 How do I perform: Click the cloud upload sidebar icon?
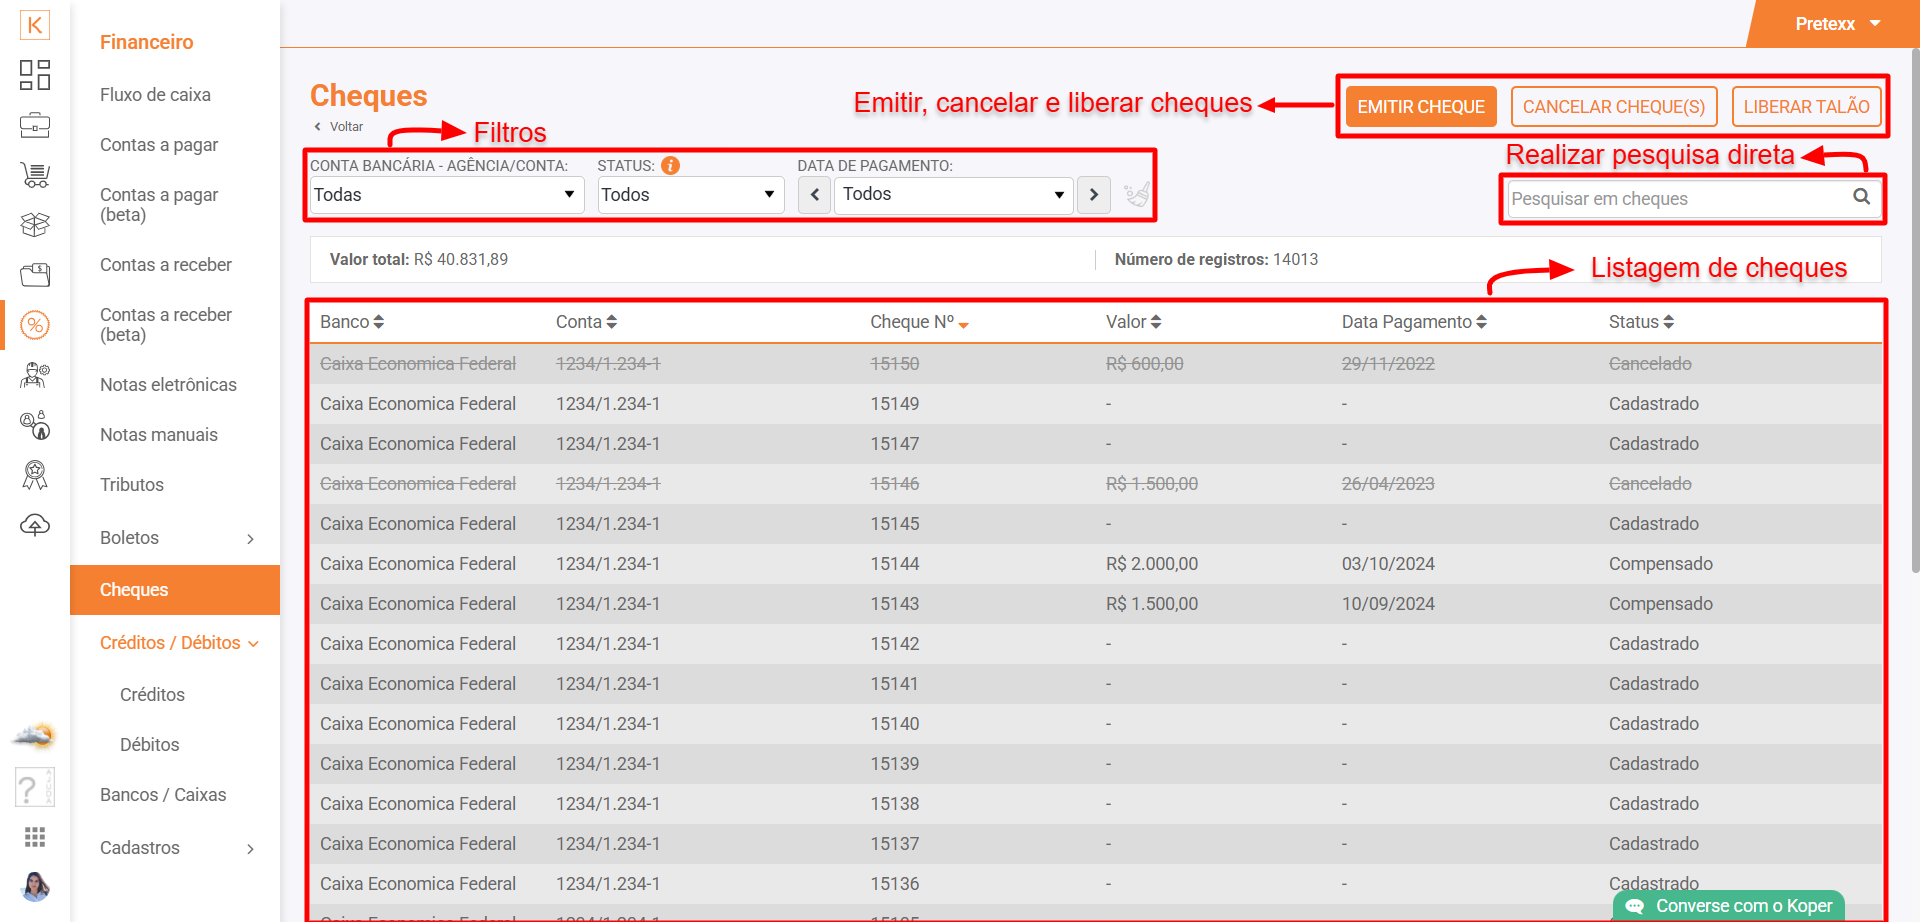[35, 525]
